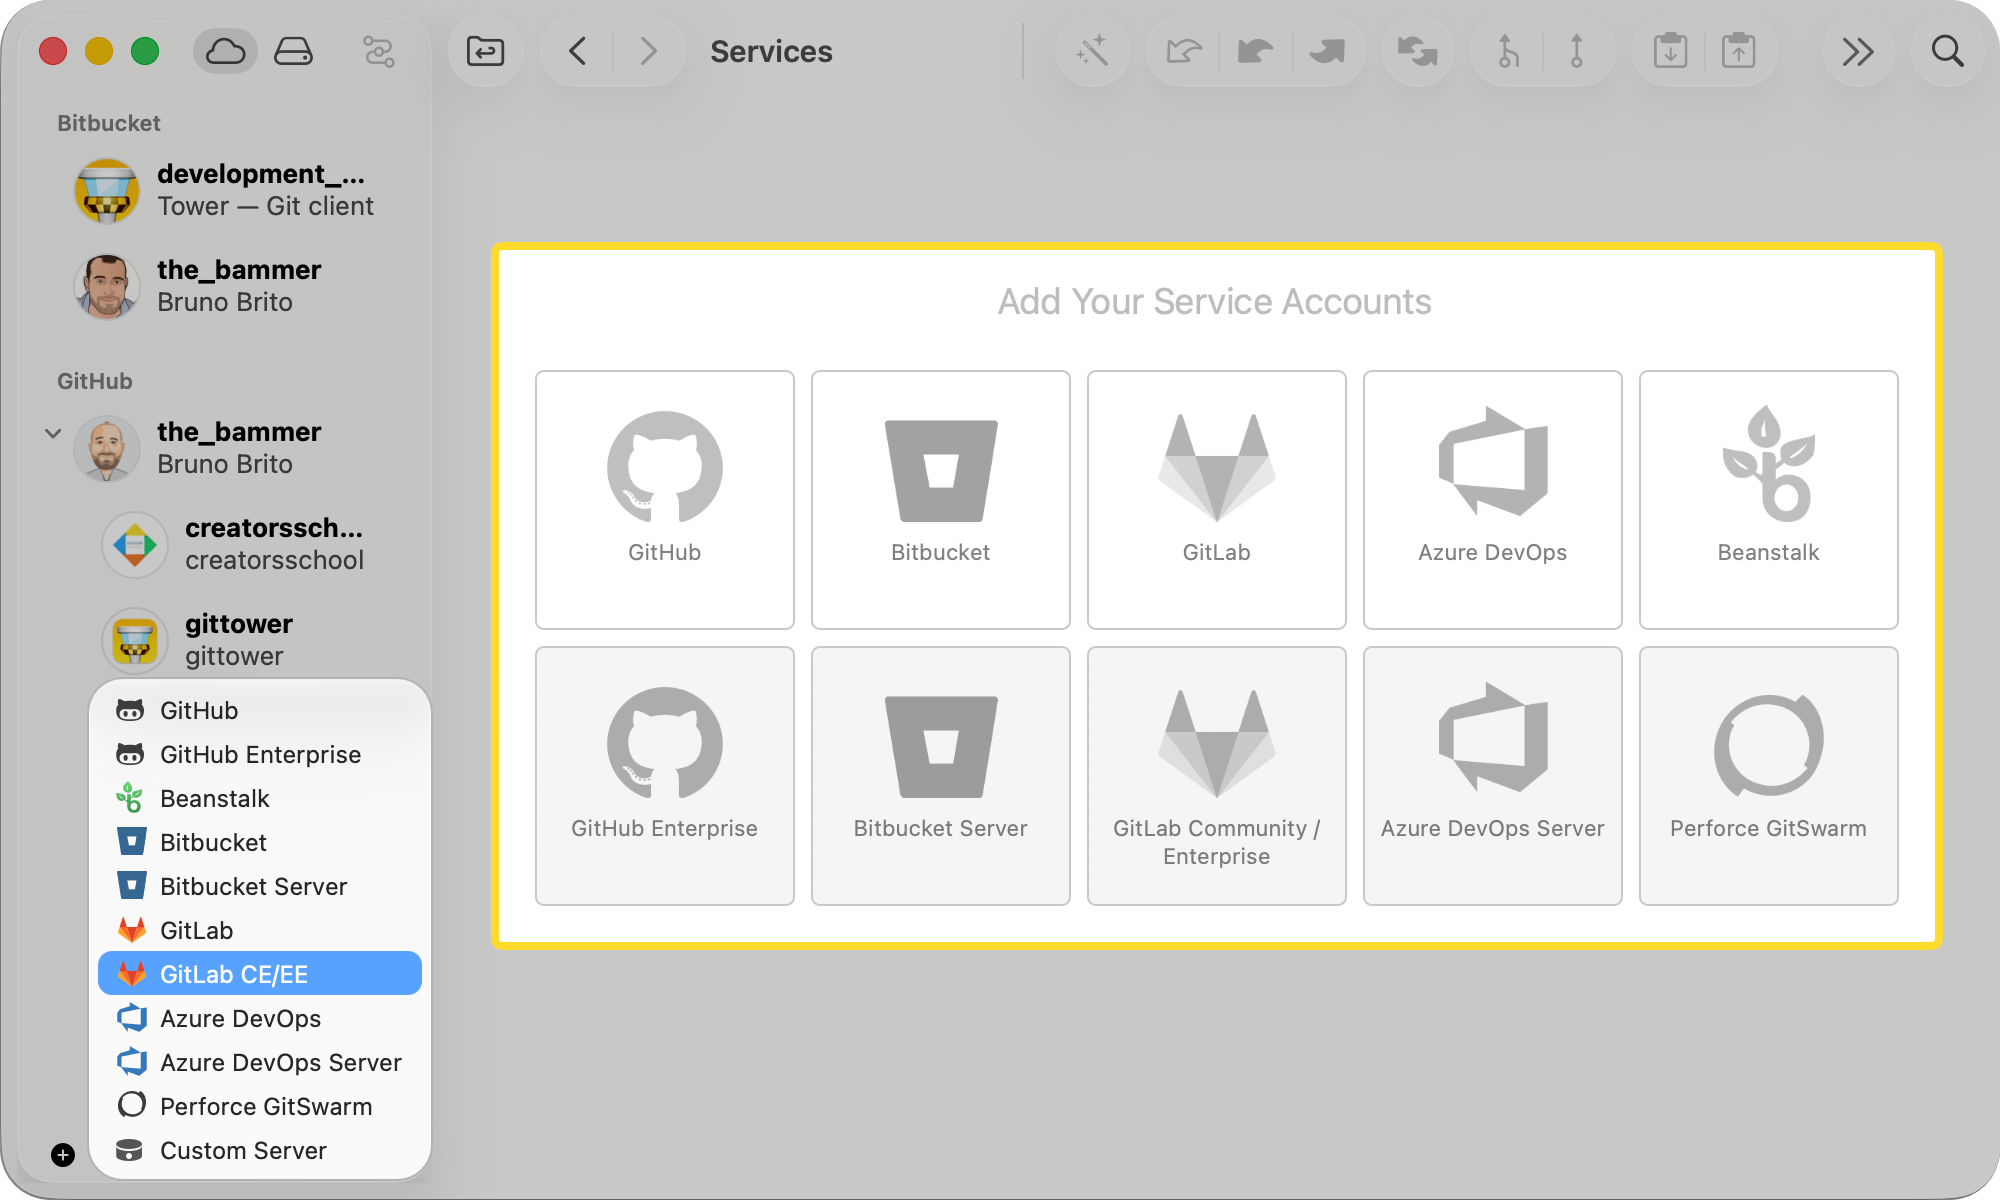Choose GitLab in the add menu

(x=260, y=930)
